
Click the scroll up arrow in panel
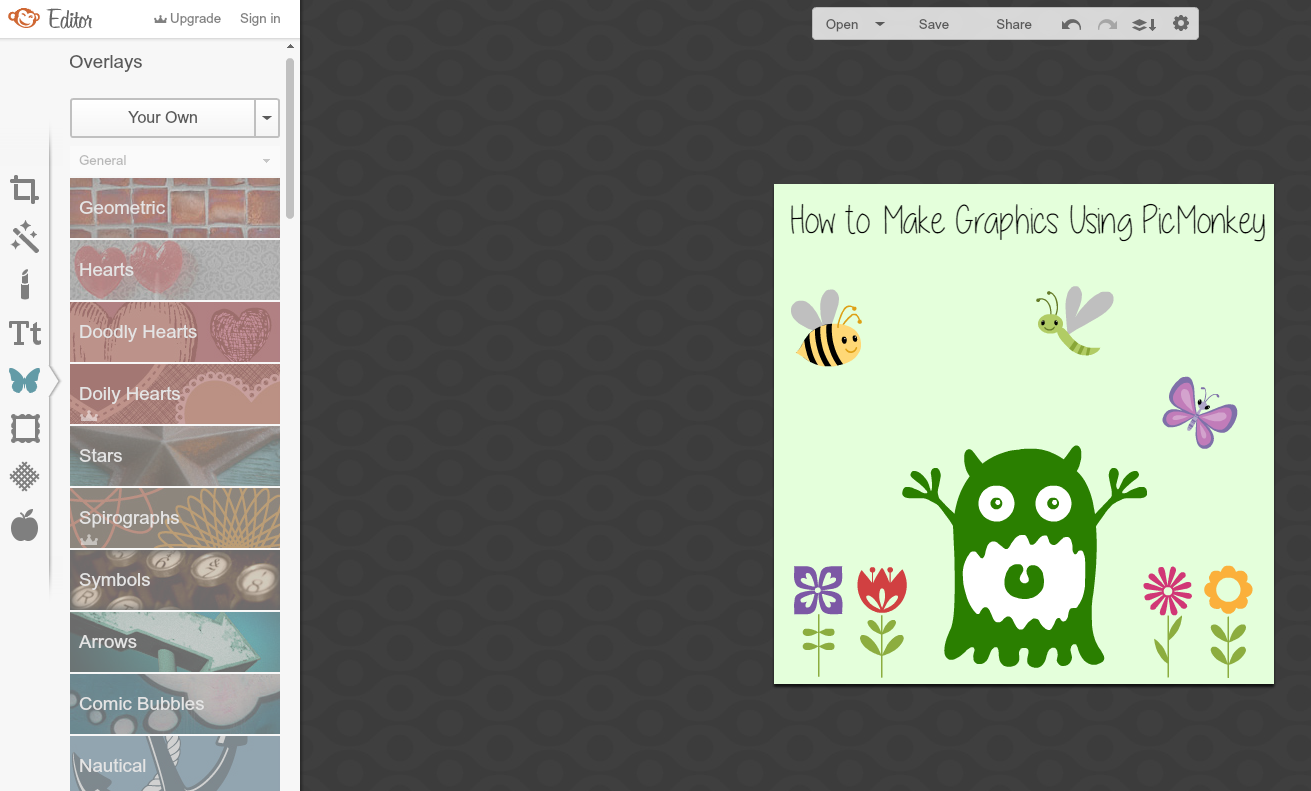(x=290, y=46)
